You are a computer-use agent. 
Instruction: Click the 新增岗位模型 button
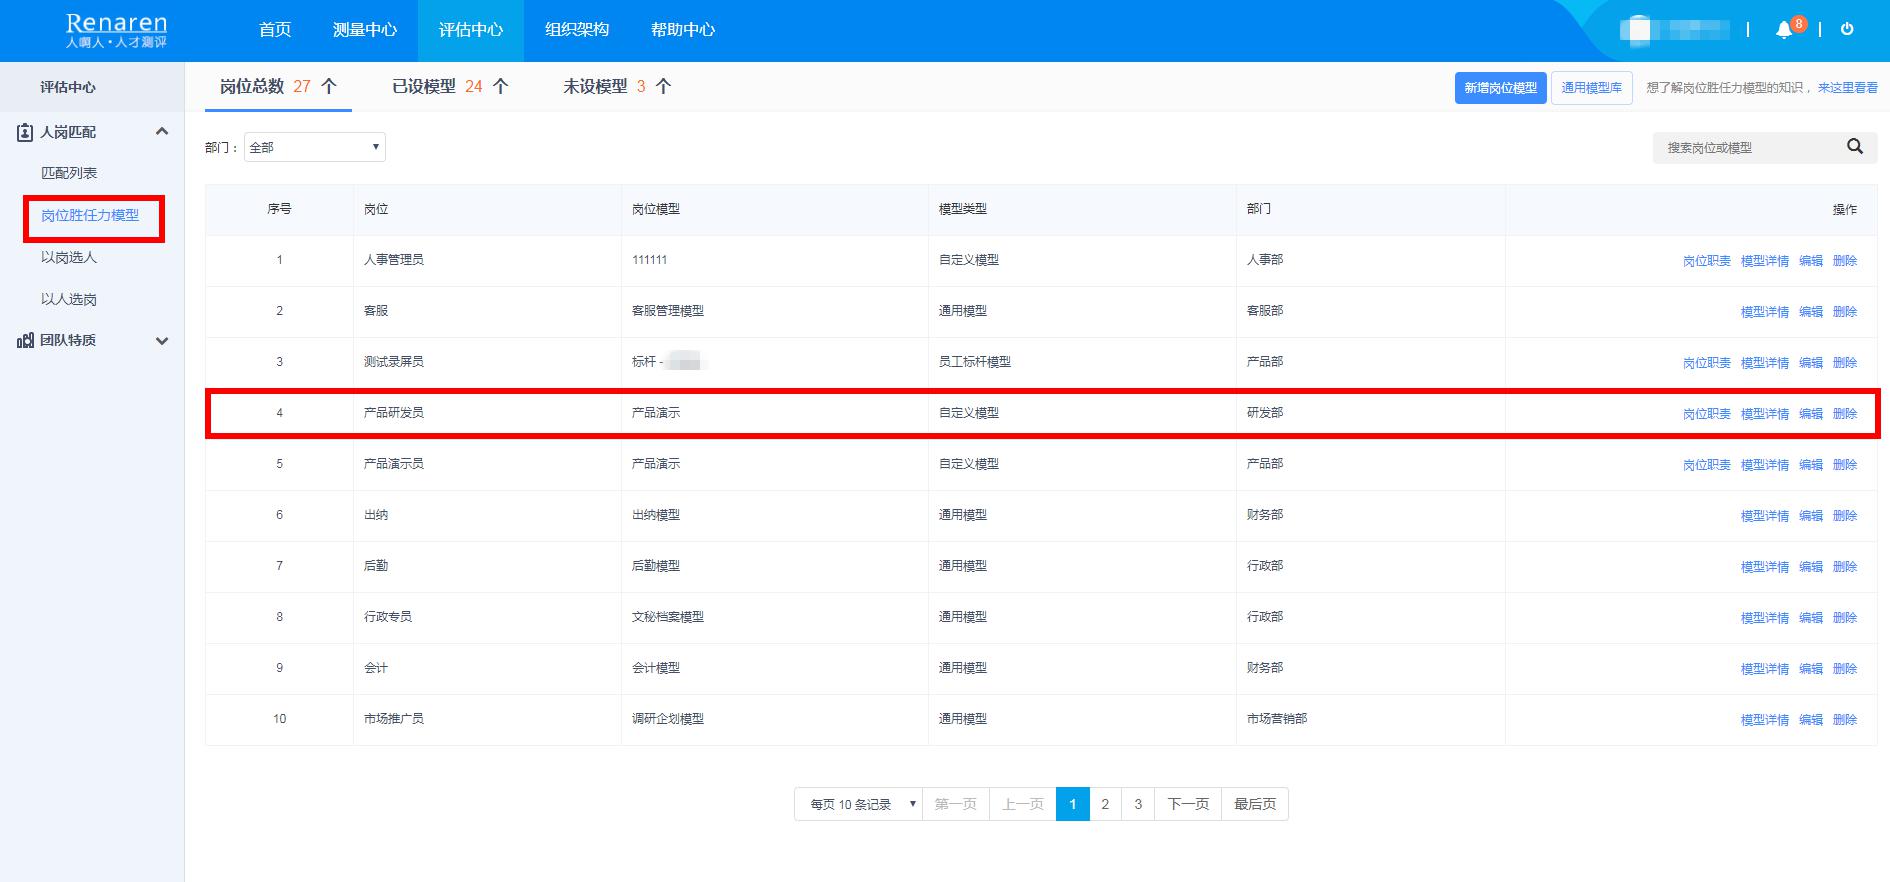point(1500,88)
